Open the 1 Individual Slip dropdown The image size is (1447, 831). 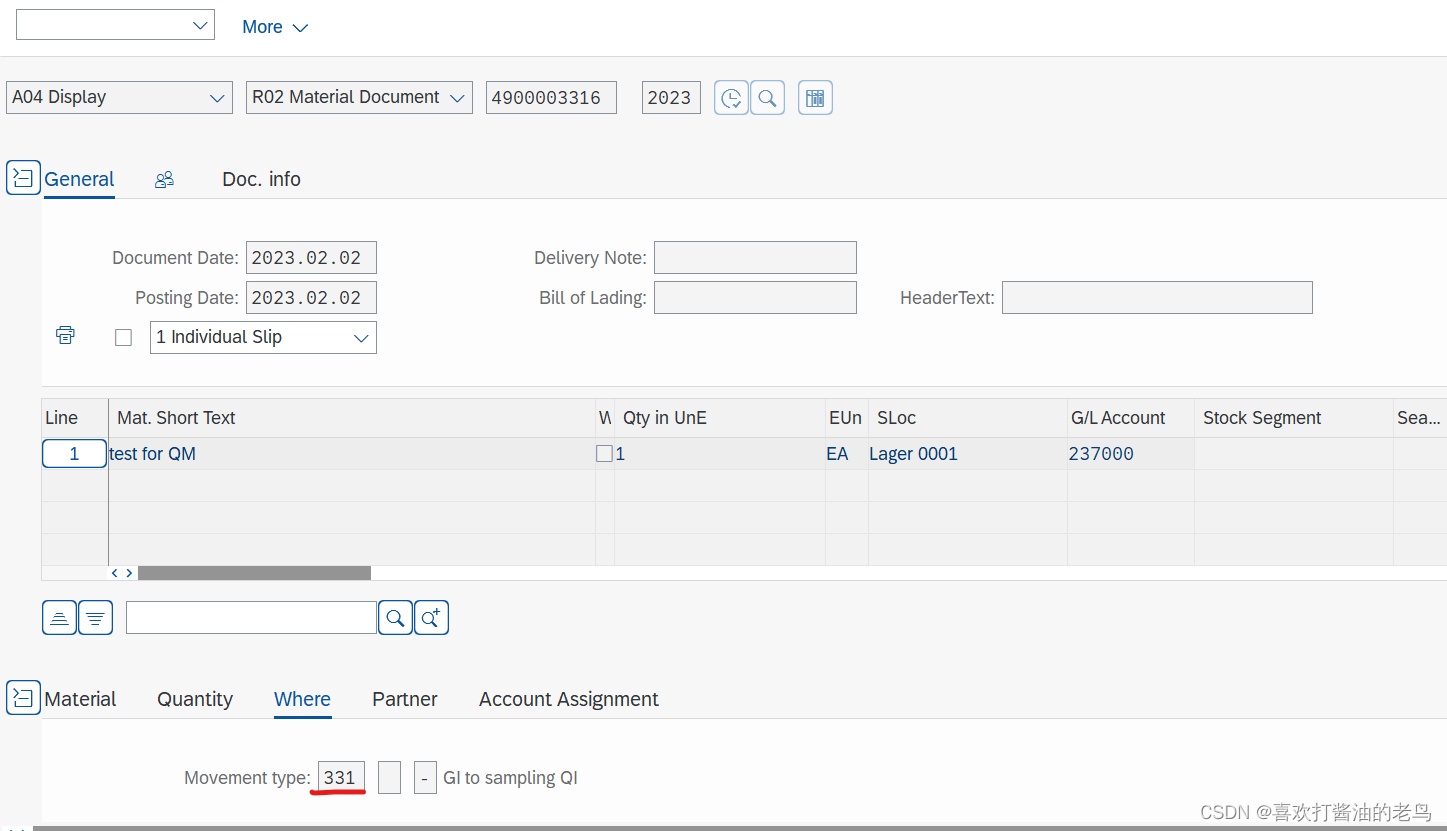pyautogui.click(x=263, y=337)
